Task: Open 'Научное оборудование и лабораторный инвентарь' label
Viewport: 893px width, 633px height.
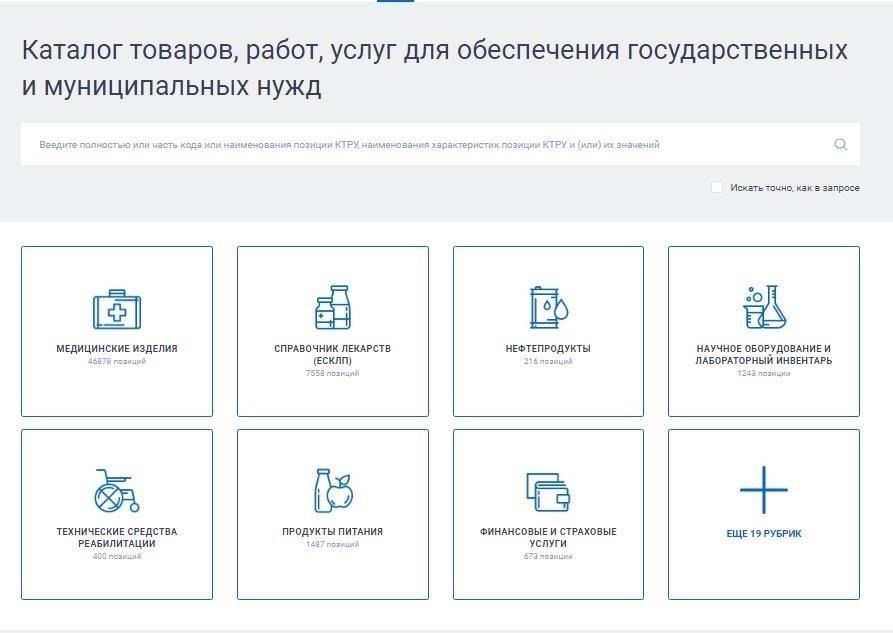Action: [764, 354]
